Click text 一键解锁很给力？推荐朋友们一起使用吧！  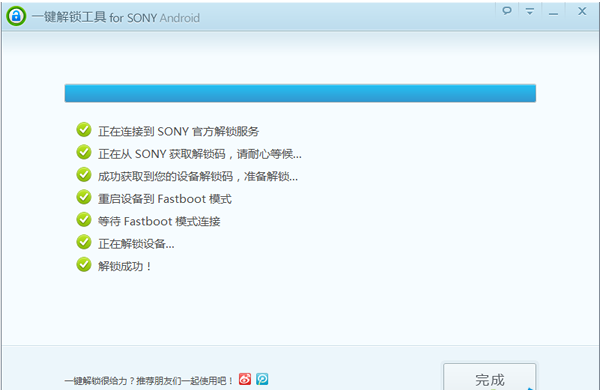click(149, 381)
